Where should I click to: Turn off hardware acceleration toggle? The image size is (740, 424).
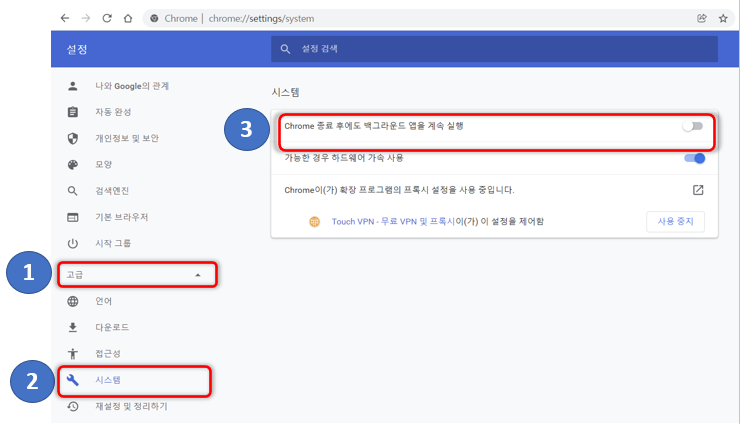695,158
